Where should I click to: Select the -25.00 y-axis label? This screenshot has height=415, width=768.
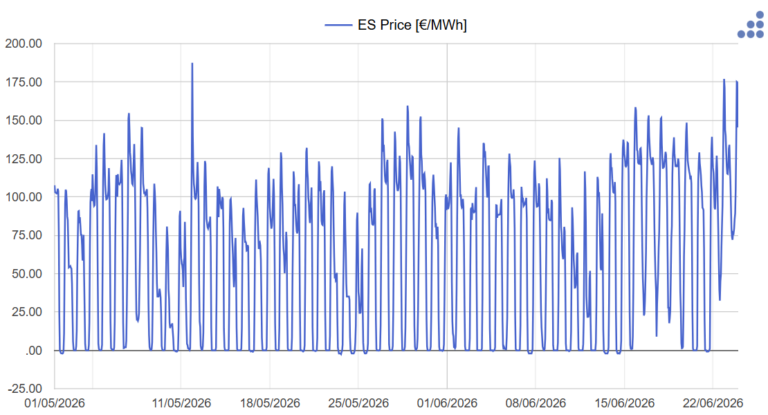[25, 389]
